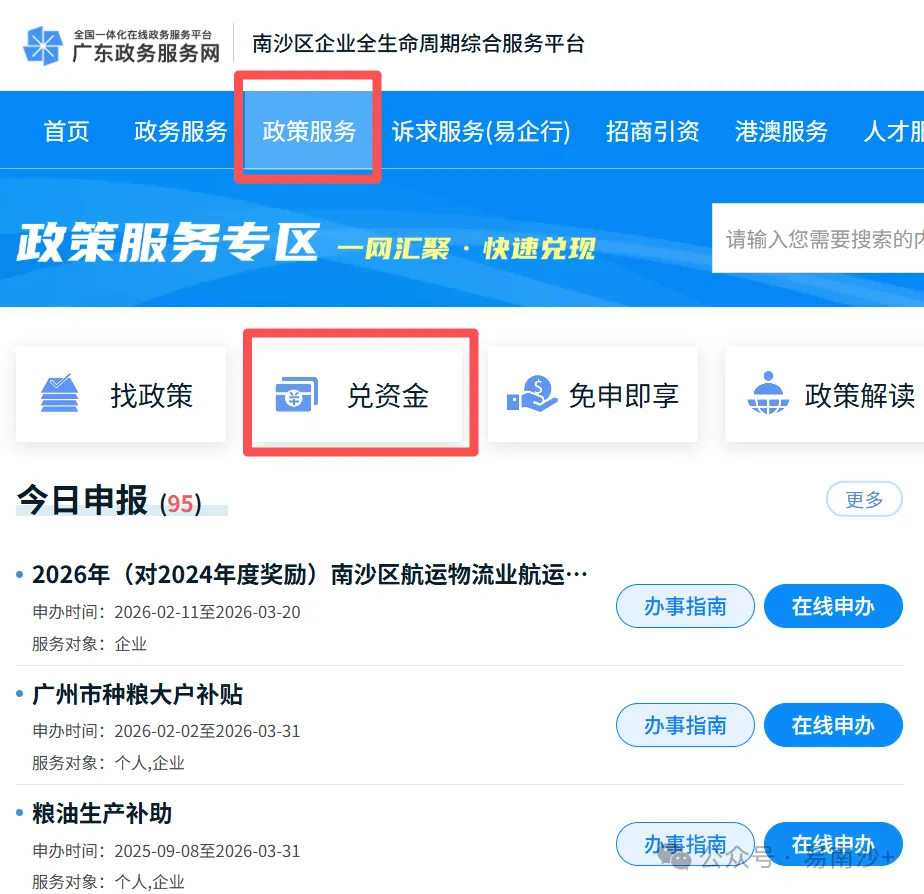Open the 政务服务 navigation tab
Screen dimensions: 924x894
[180, 131]
